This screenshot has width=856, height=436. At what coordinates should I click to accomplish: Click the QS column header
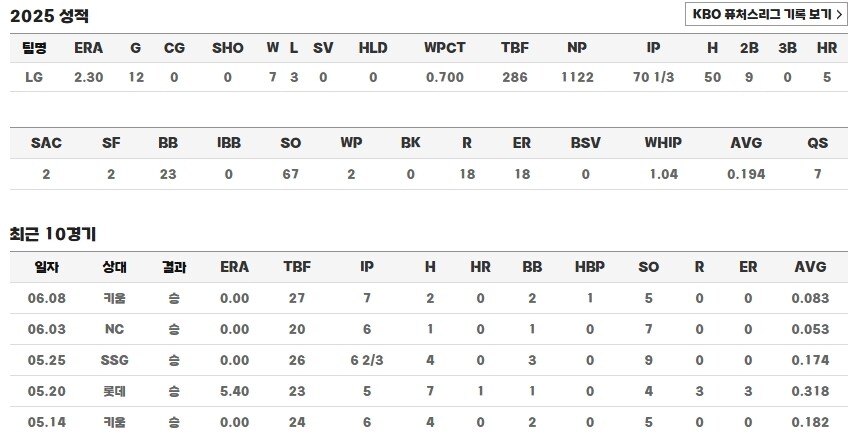click(817, 143)
